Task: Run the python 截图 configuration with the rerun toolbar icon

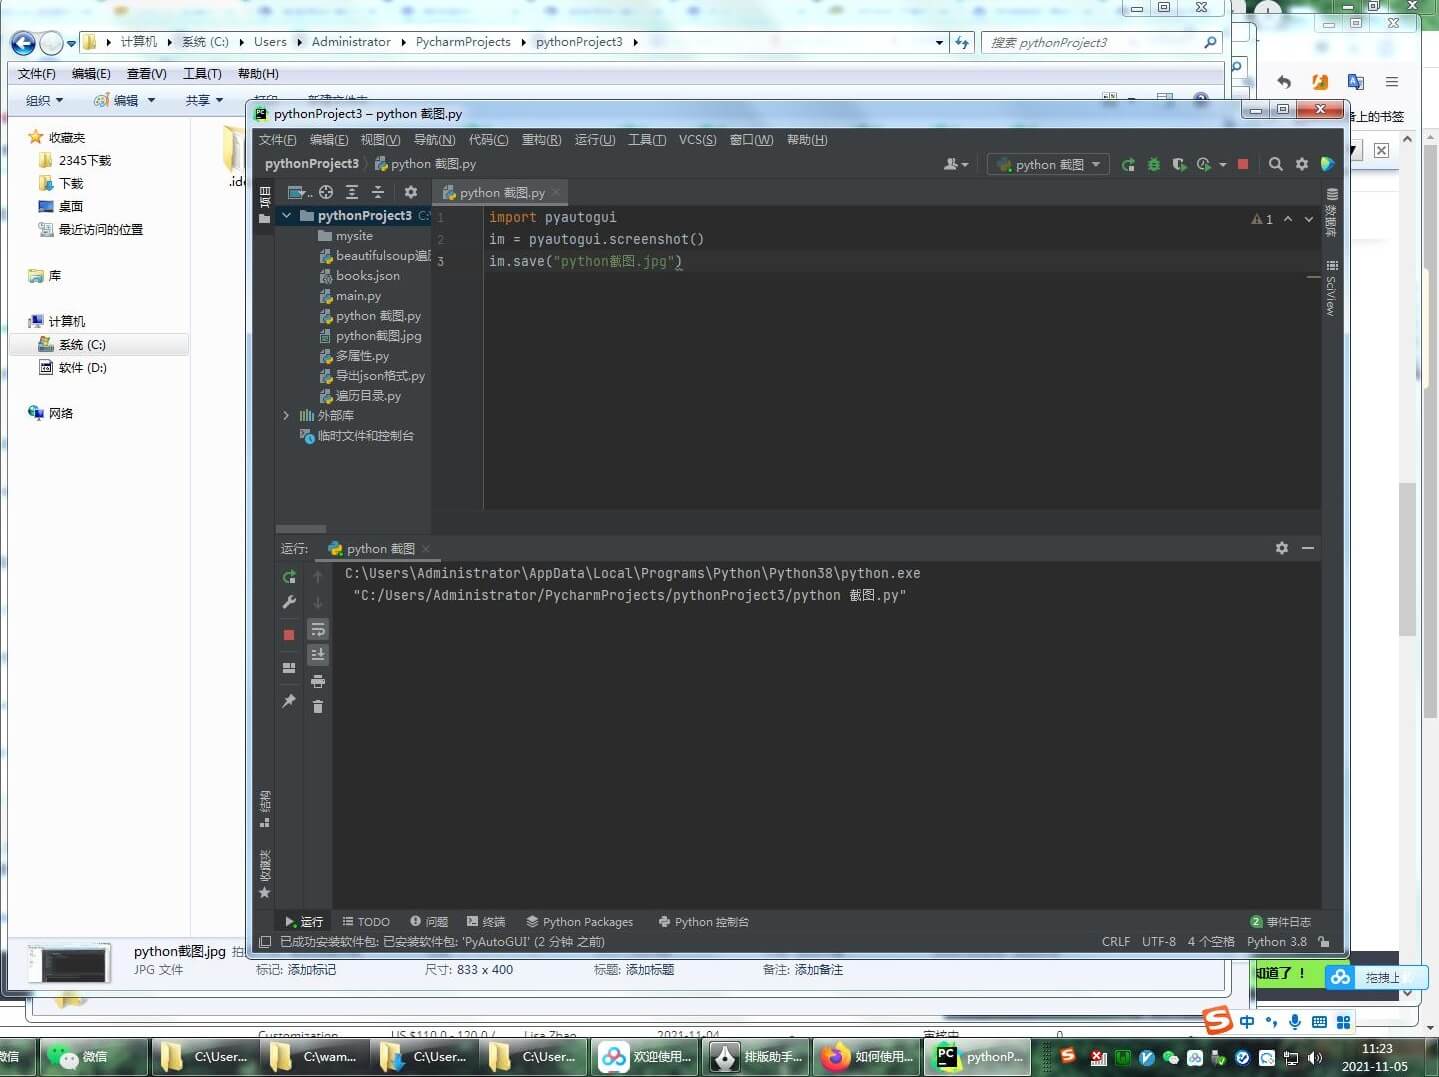Action: [1128, 165]
